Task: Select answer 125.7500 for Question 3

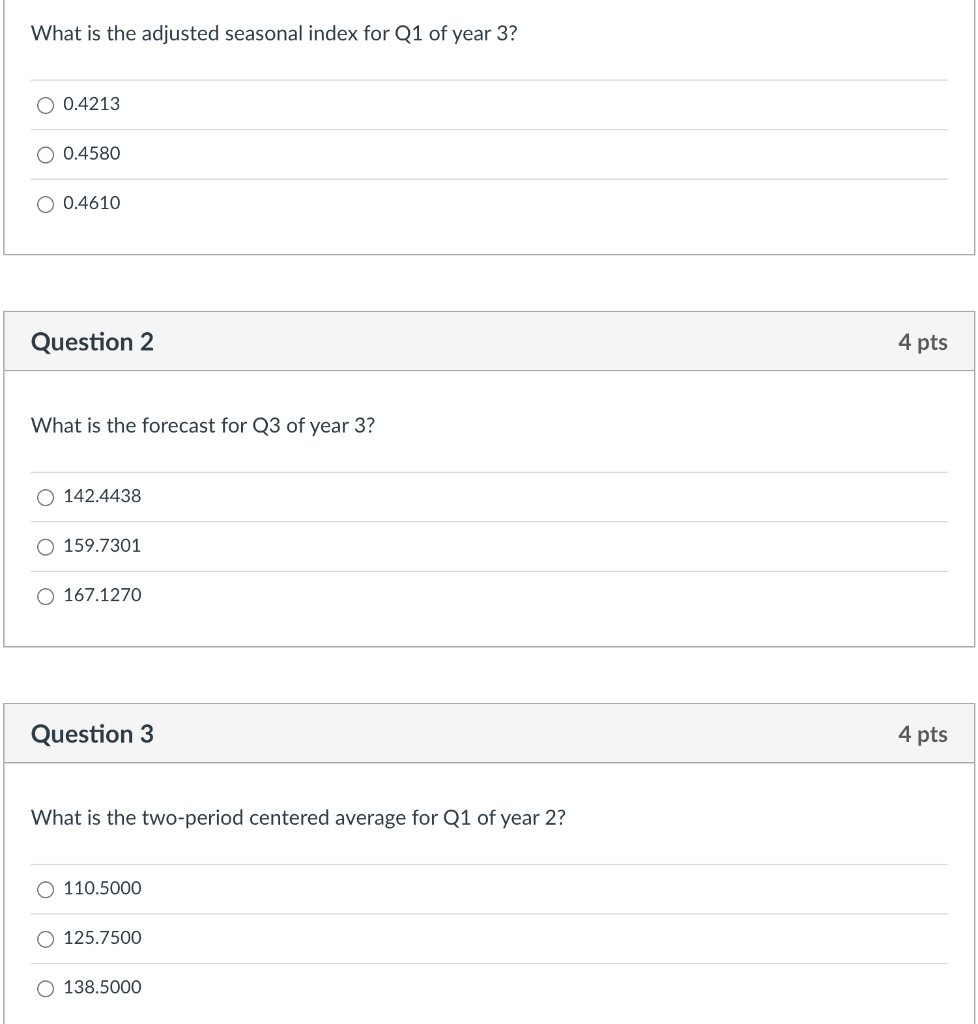Action: click(x=45, y=938)
